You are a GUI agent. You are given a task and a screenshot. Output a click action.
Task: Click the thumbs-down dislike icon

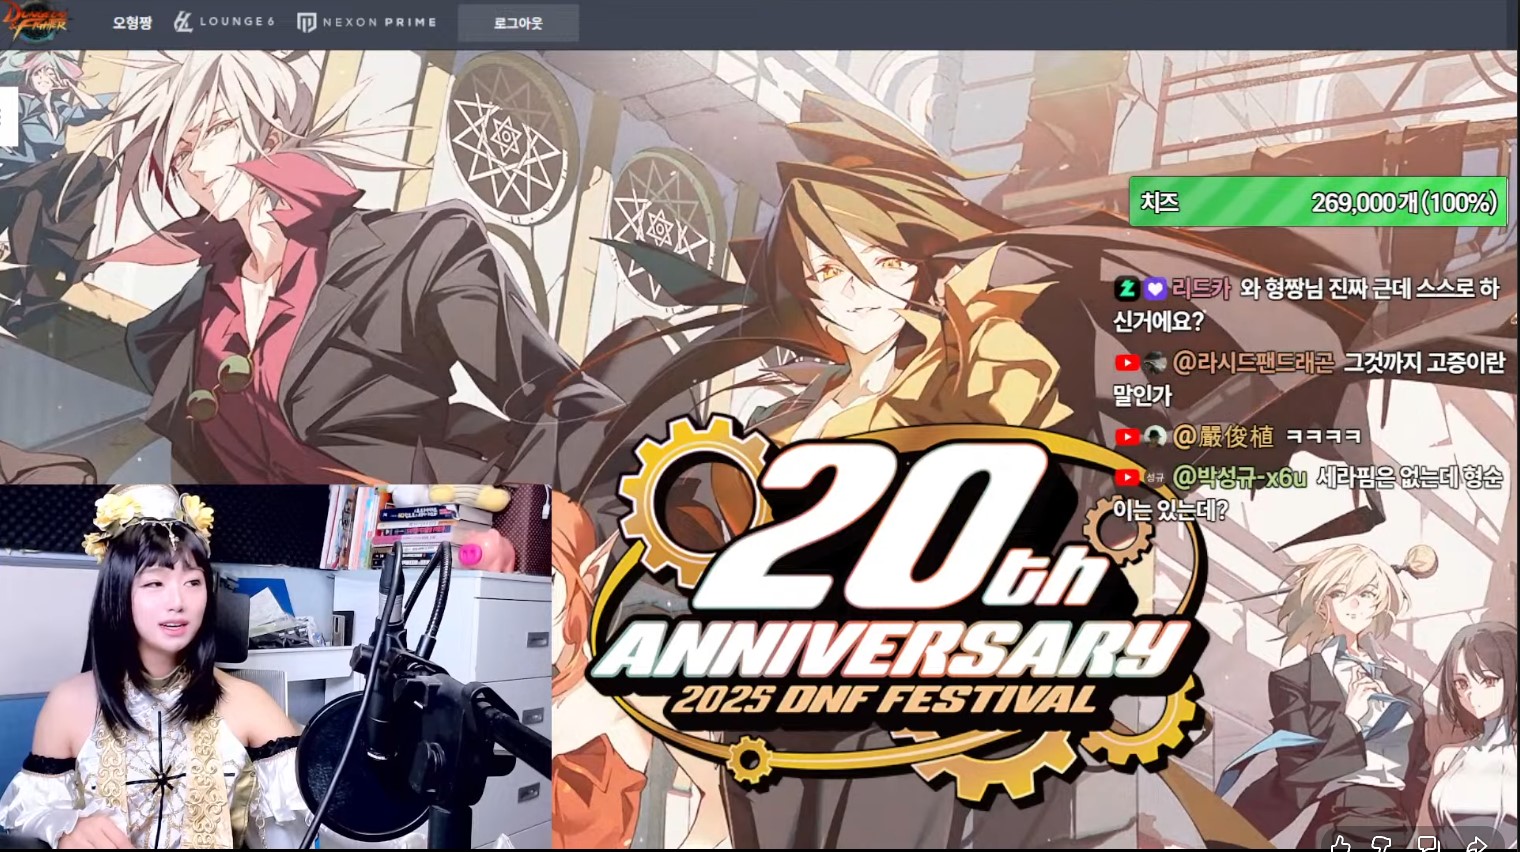[x=1382, y=845]
